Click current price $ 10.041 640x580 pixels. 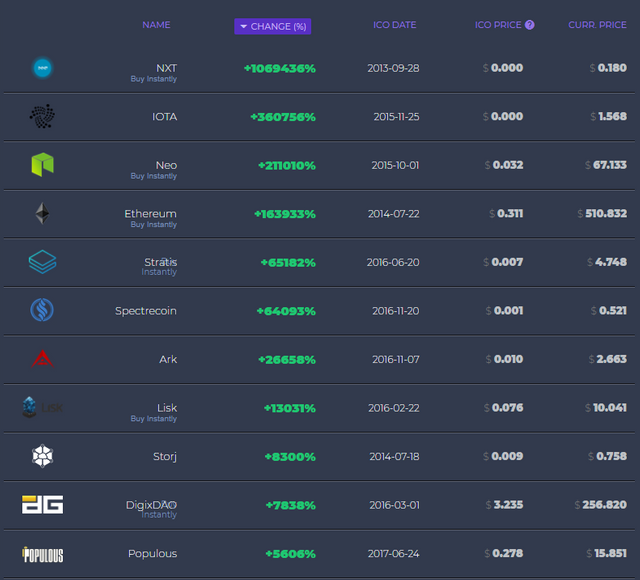[x=606, y=408]
